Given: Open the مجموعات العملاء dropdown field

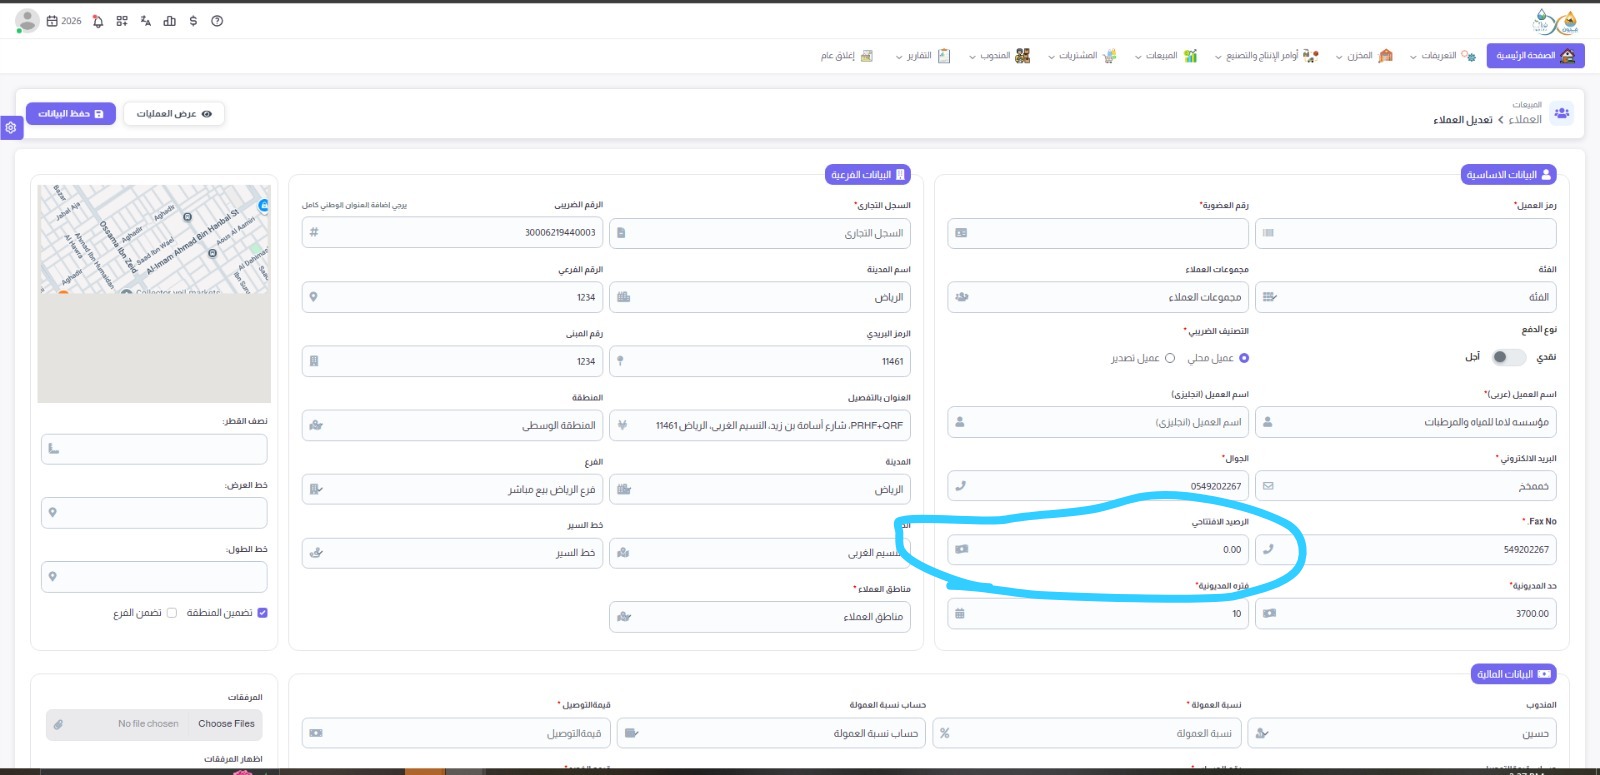Looking at the screenshot, I should (1098, 297).
